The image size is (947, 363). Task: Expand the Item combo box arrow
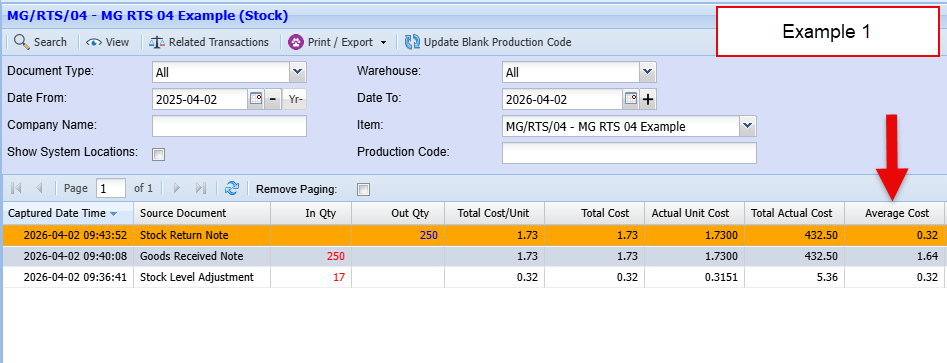tap(748, 126)
